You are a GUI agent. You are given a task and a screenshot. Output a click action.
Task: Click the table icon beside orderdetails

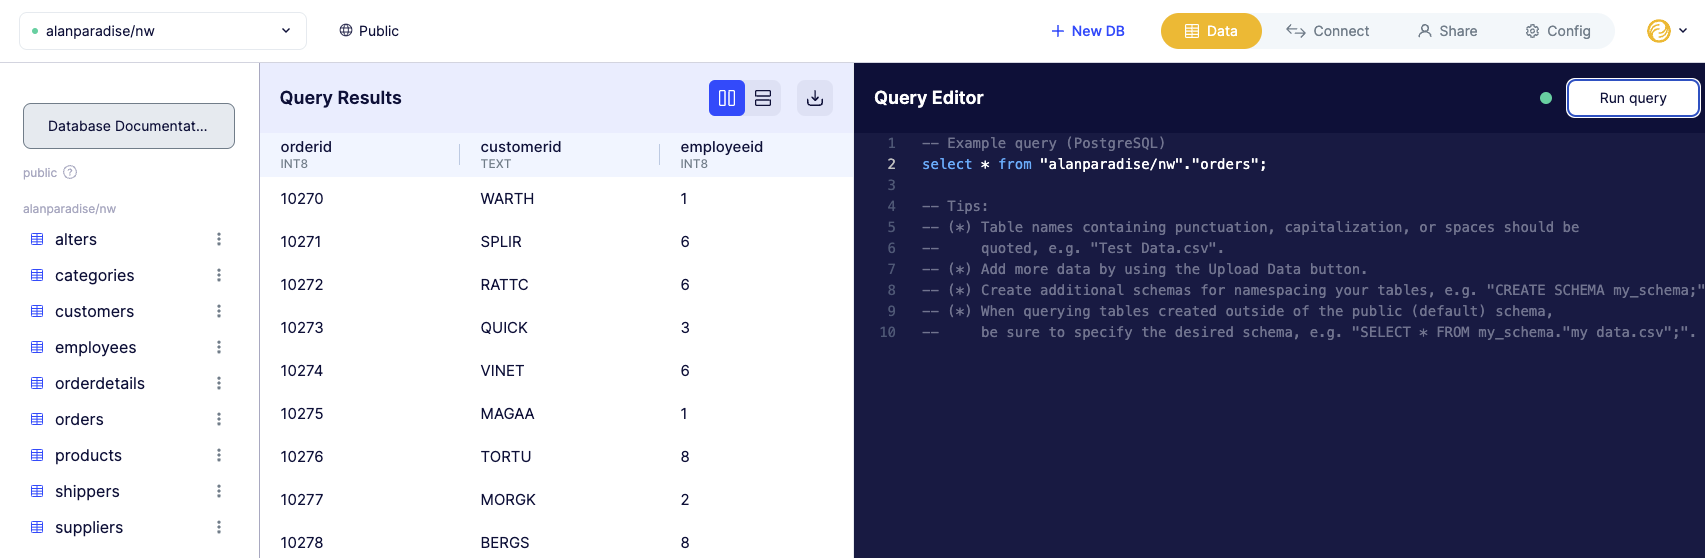(x=37, y=383)
